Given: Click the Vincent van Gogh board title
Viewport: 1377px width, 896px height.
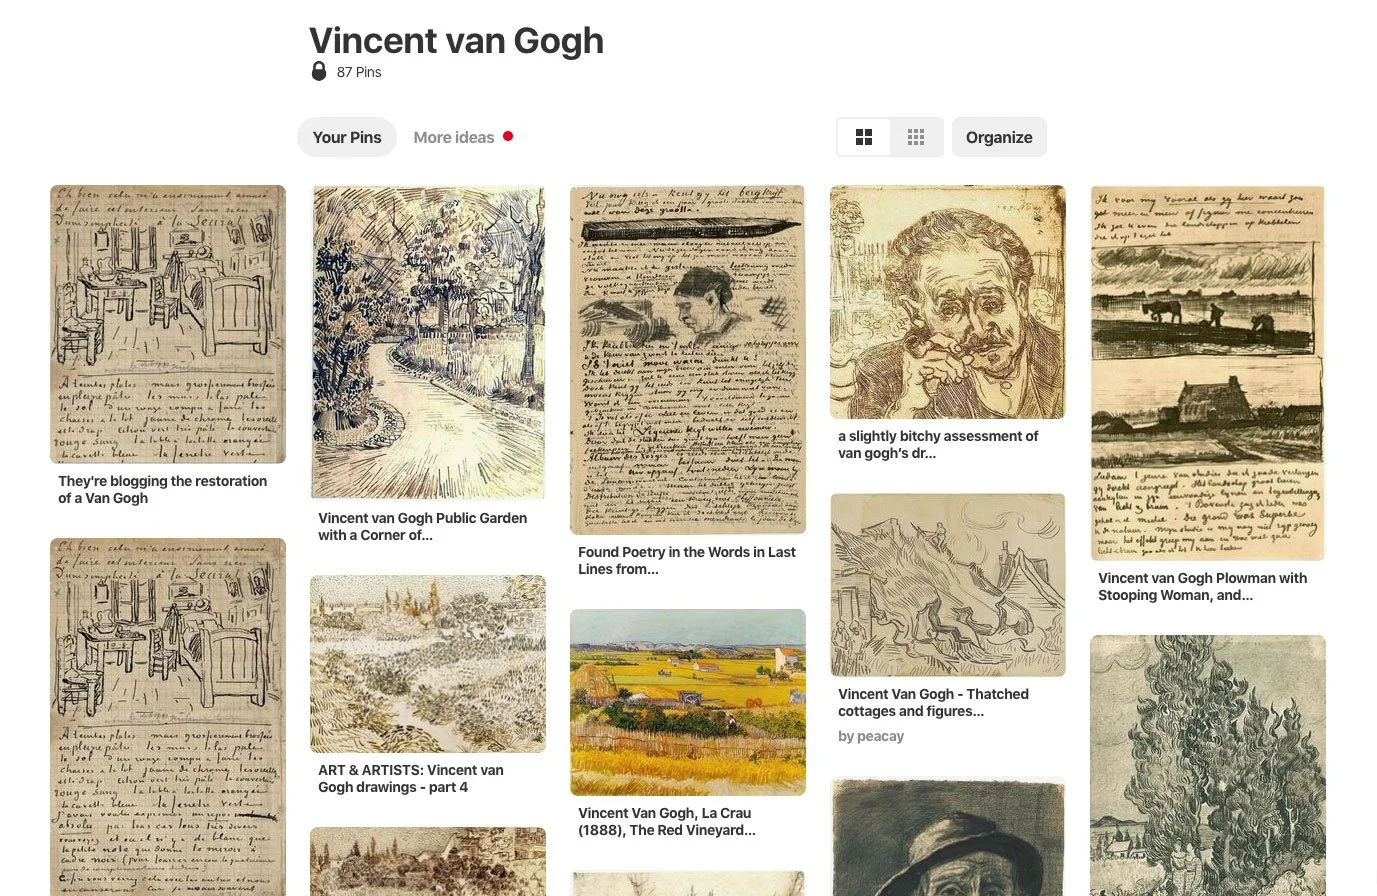Looking at the screenshot, I should (x=456, y=40).
